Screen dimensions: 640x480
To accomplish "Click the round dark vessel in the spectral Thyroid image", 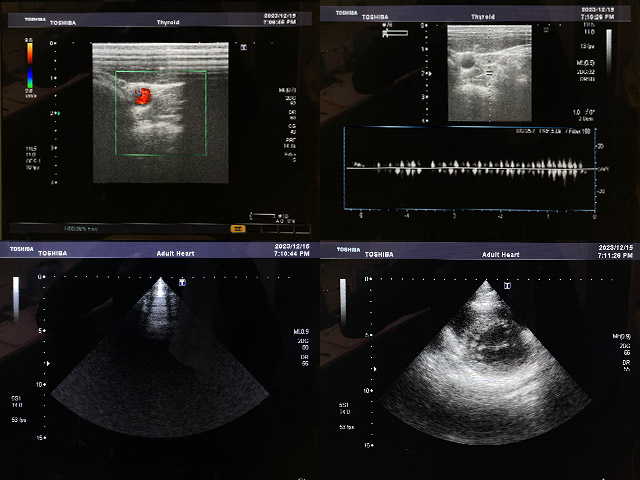I will (467, 63).
